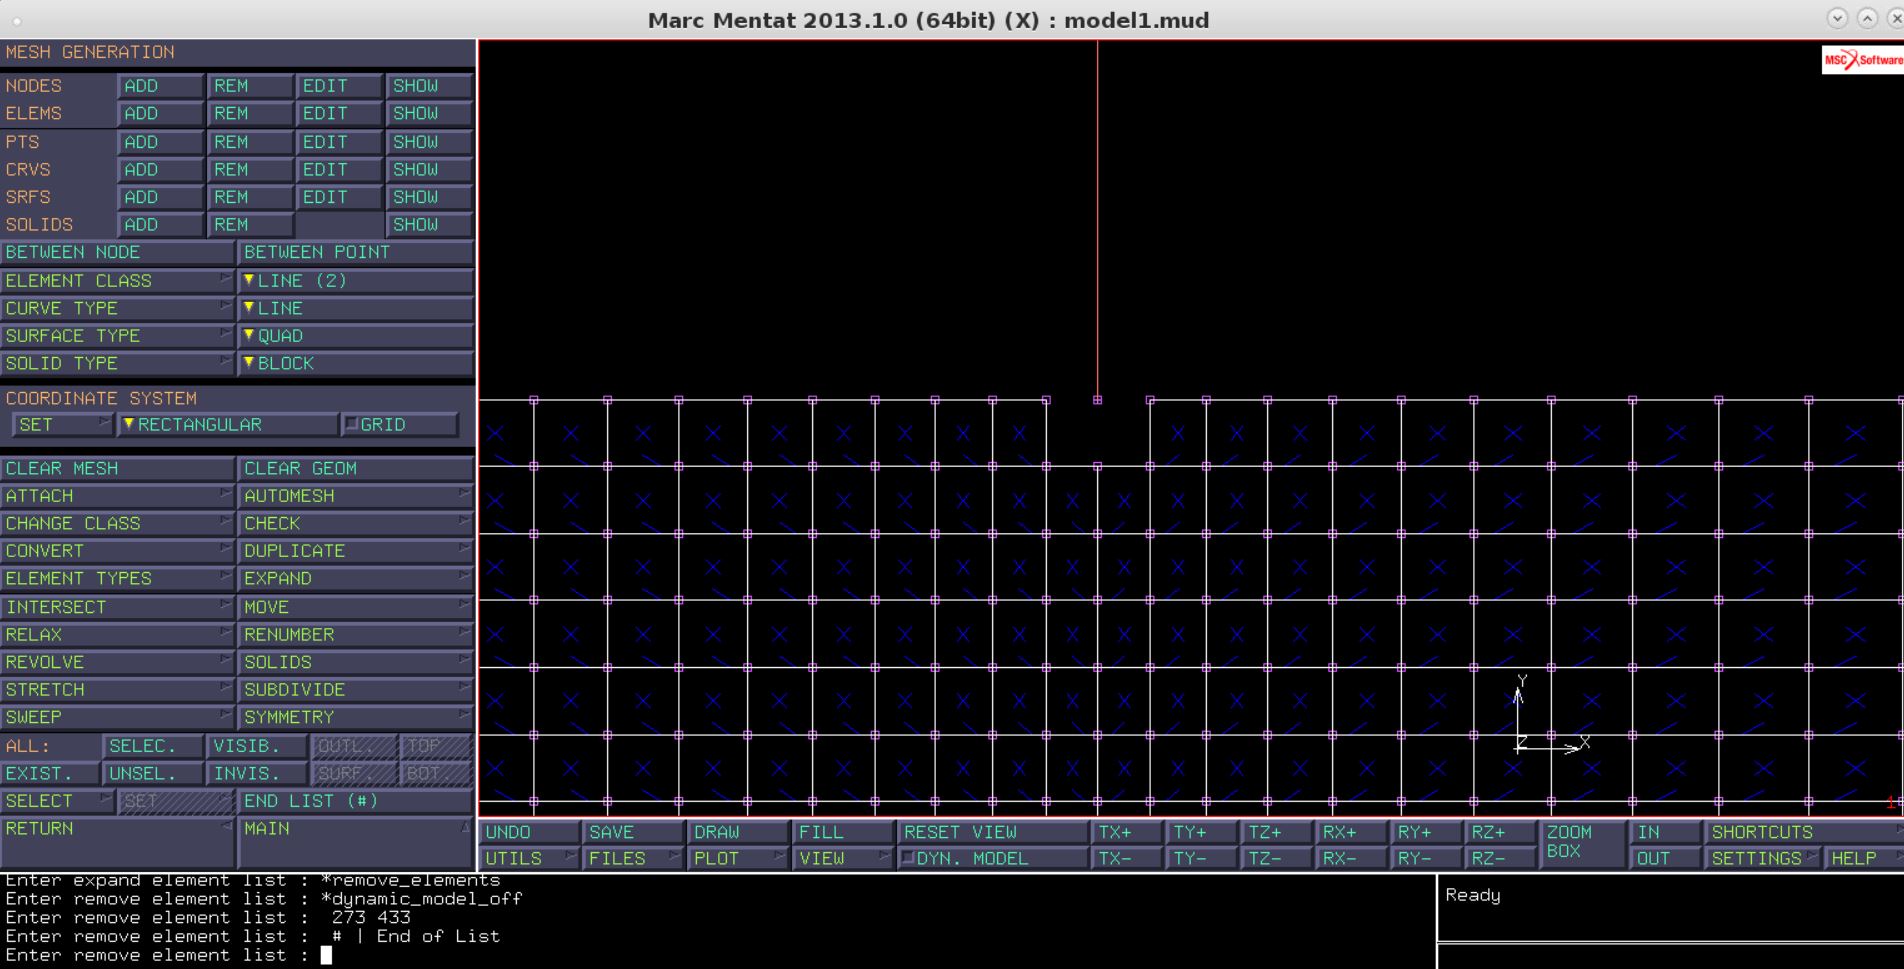Click UNSEL. button
Image resolution: width=1904 pixels, height=969 pixels.
click(152, 774)
